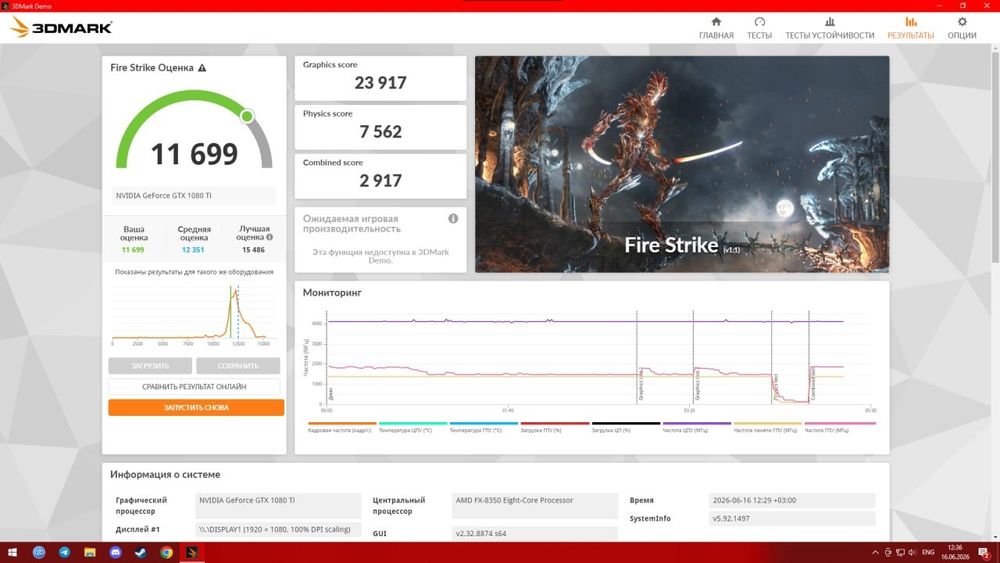Click the ЗАГРУЗИТЬ button
This screenshot has height=563, width=1000.
point(150,365)
